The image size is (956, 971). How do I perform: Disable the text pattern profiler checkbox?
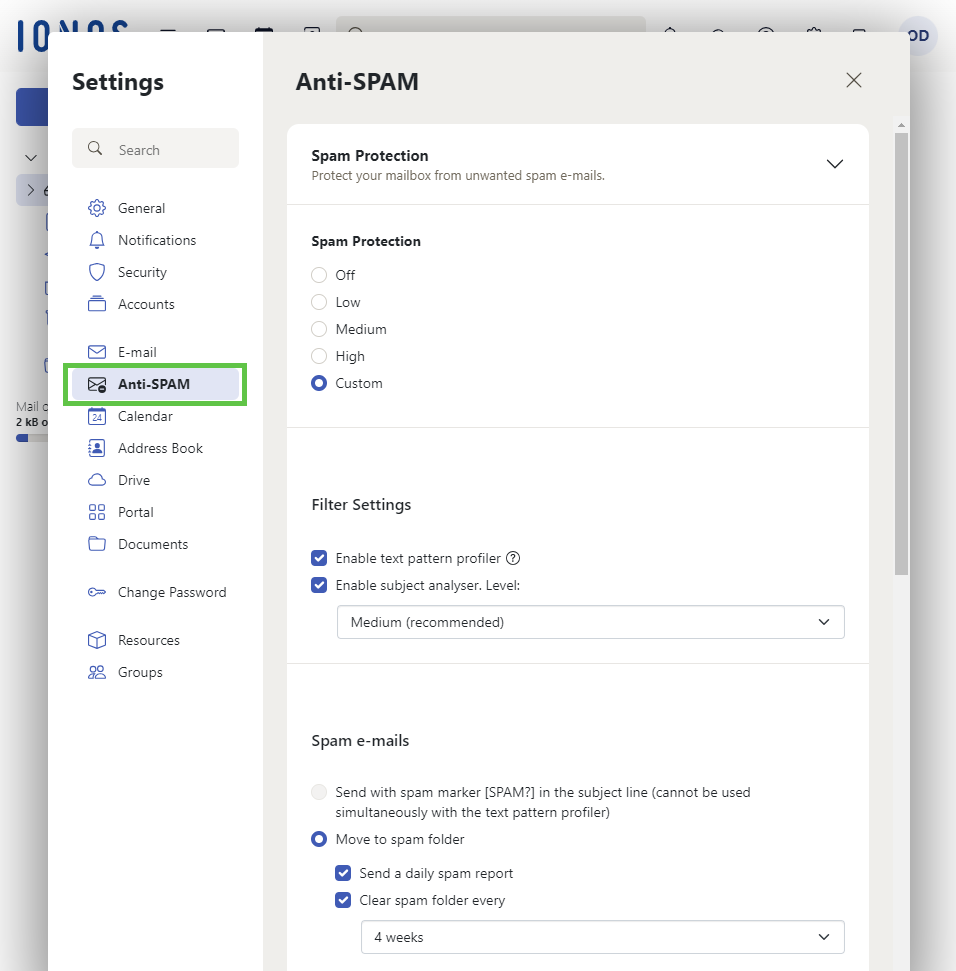click(319, 558)
